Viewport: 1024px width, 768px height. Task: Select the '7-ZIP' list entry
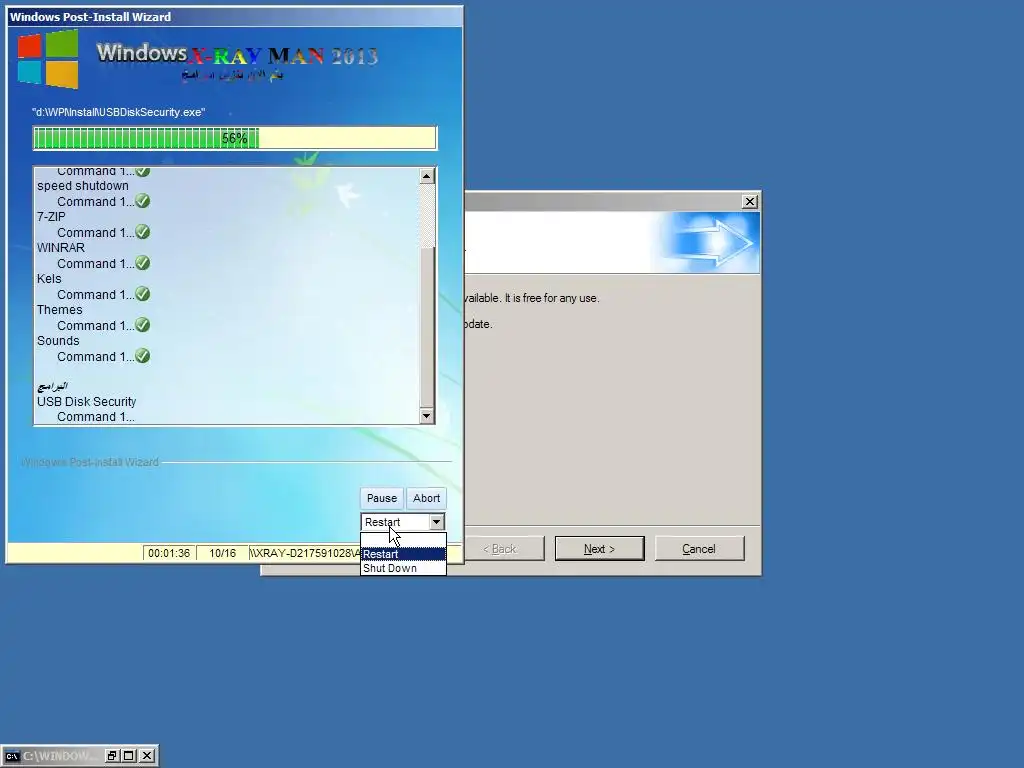click(51, 216)
